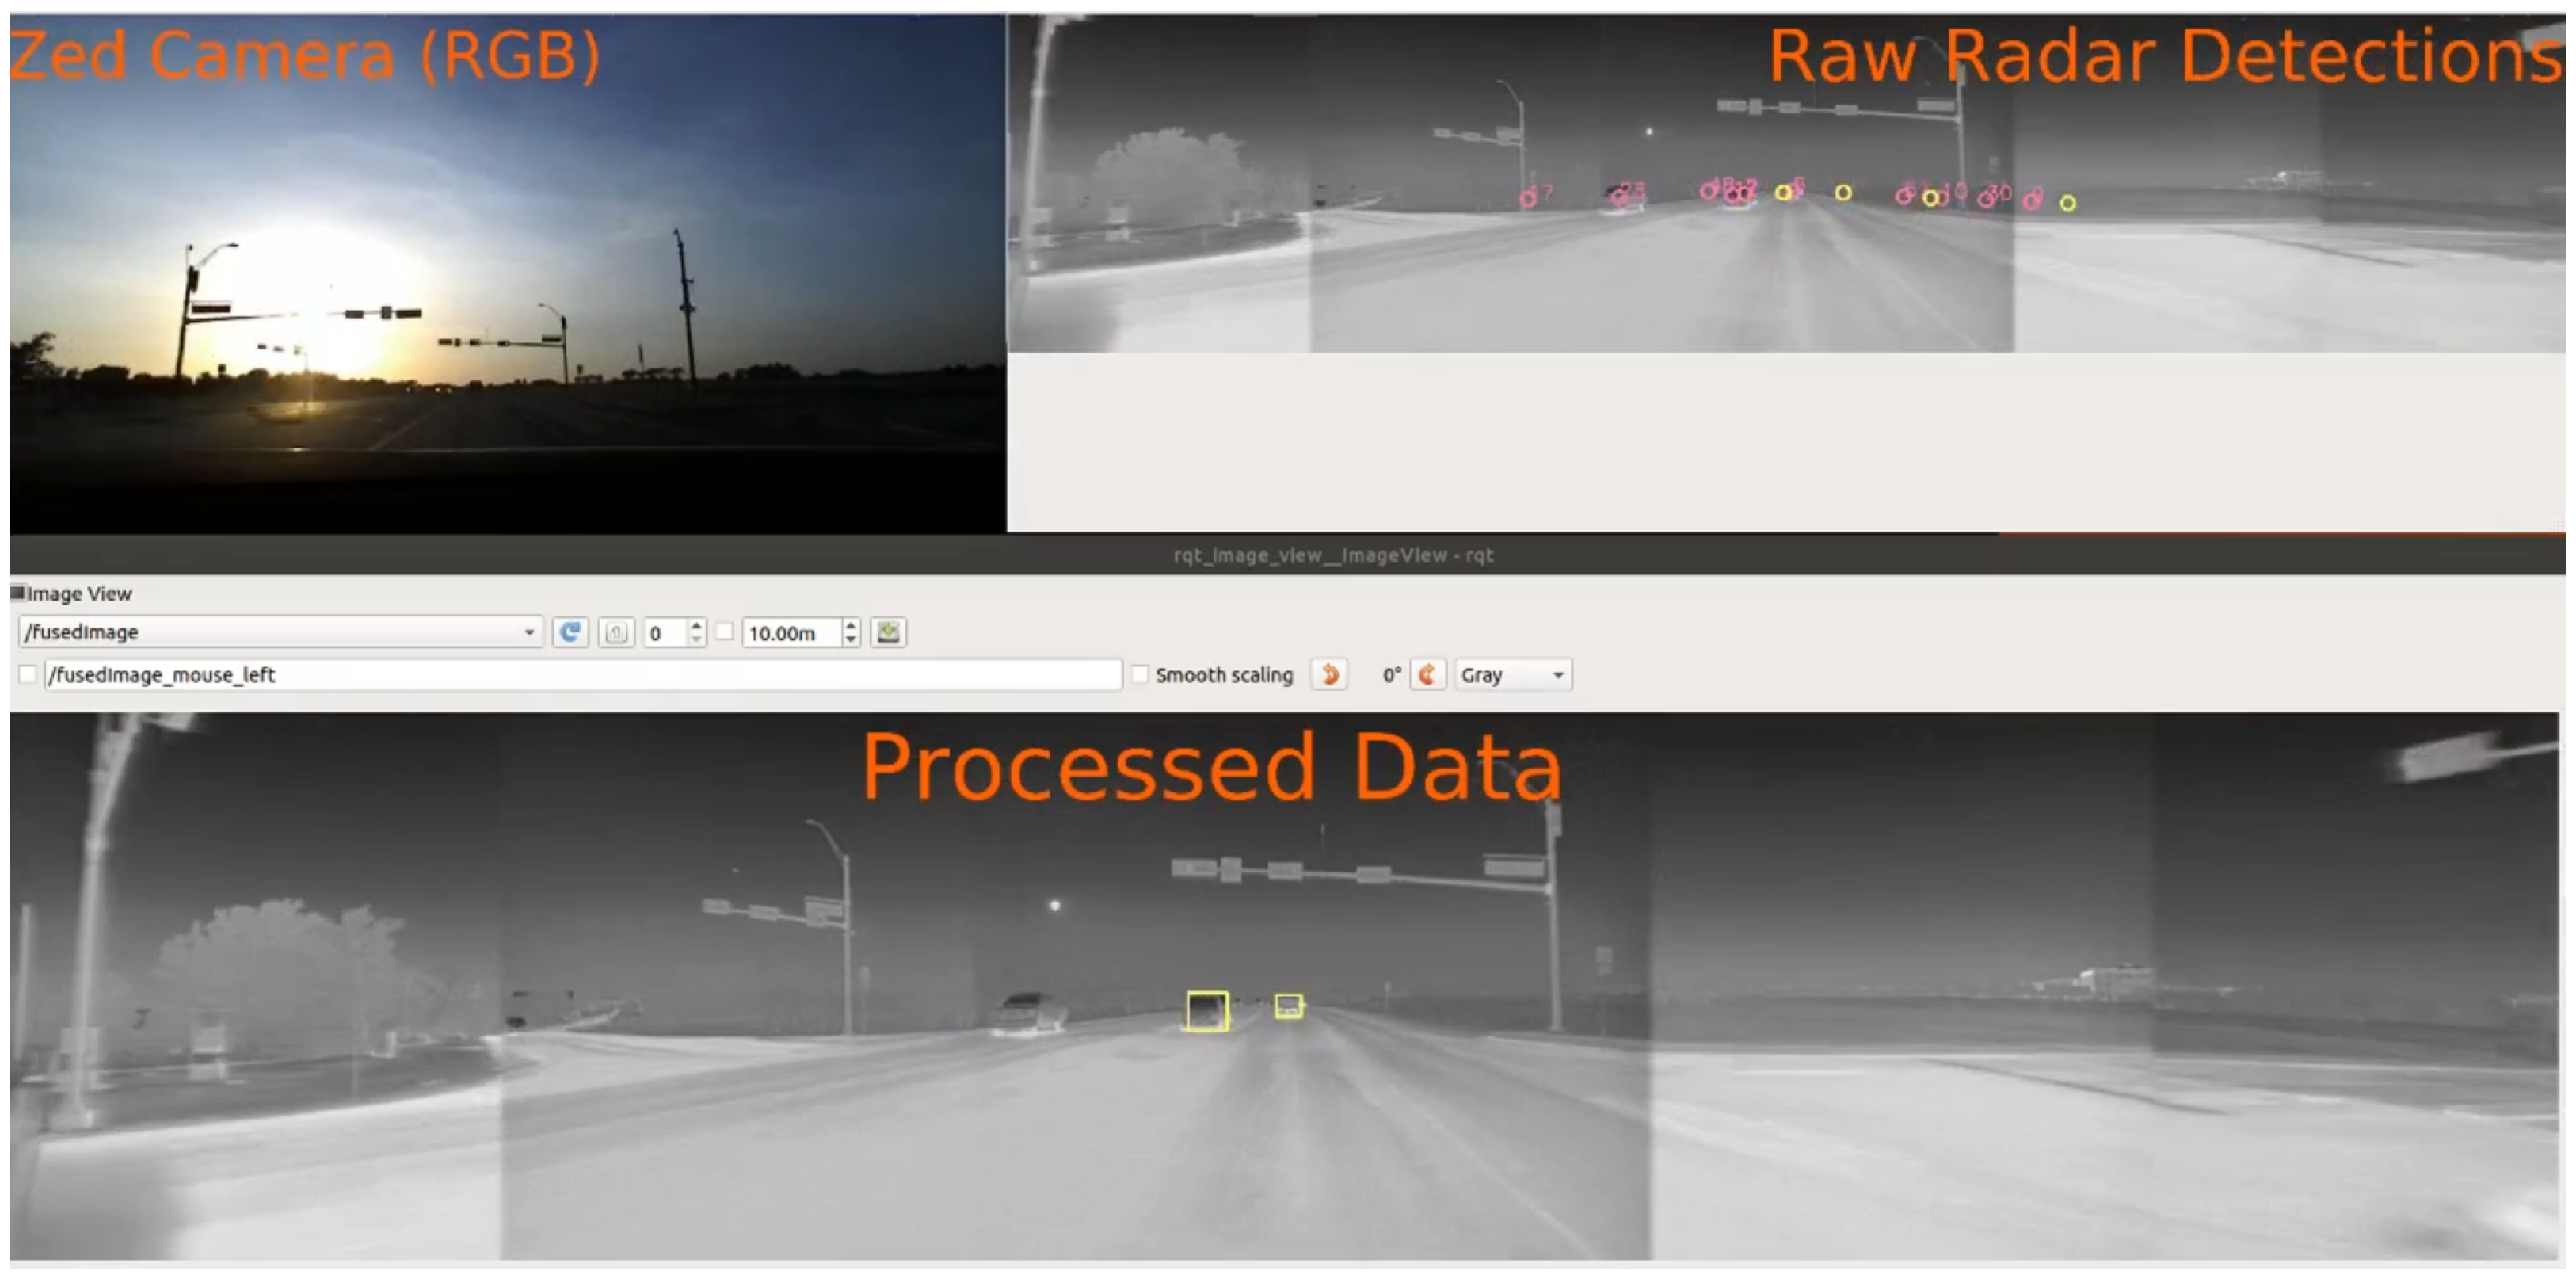Click the smaller yellow detection box
Viewport: 2576px width, 1286px height.
tap(1288, 1006)
